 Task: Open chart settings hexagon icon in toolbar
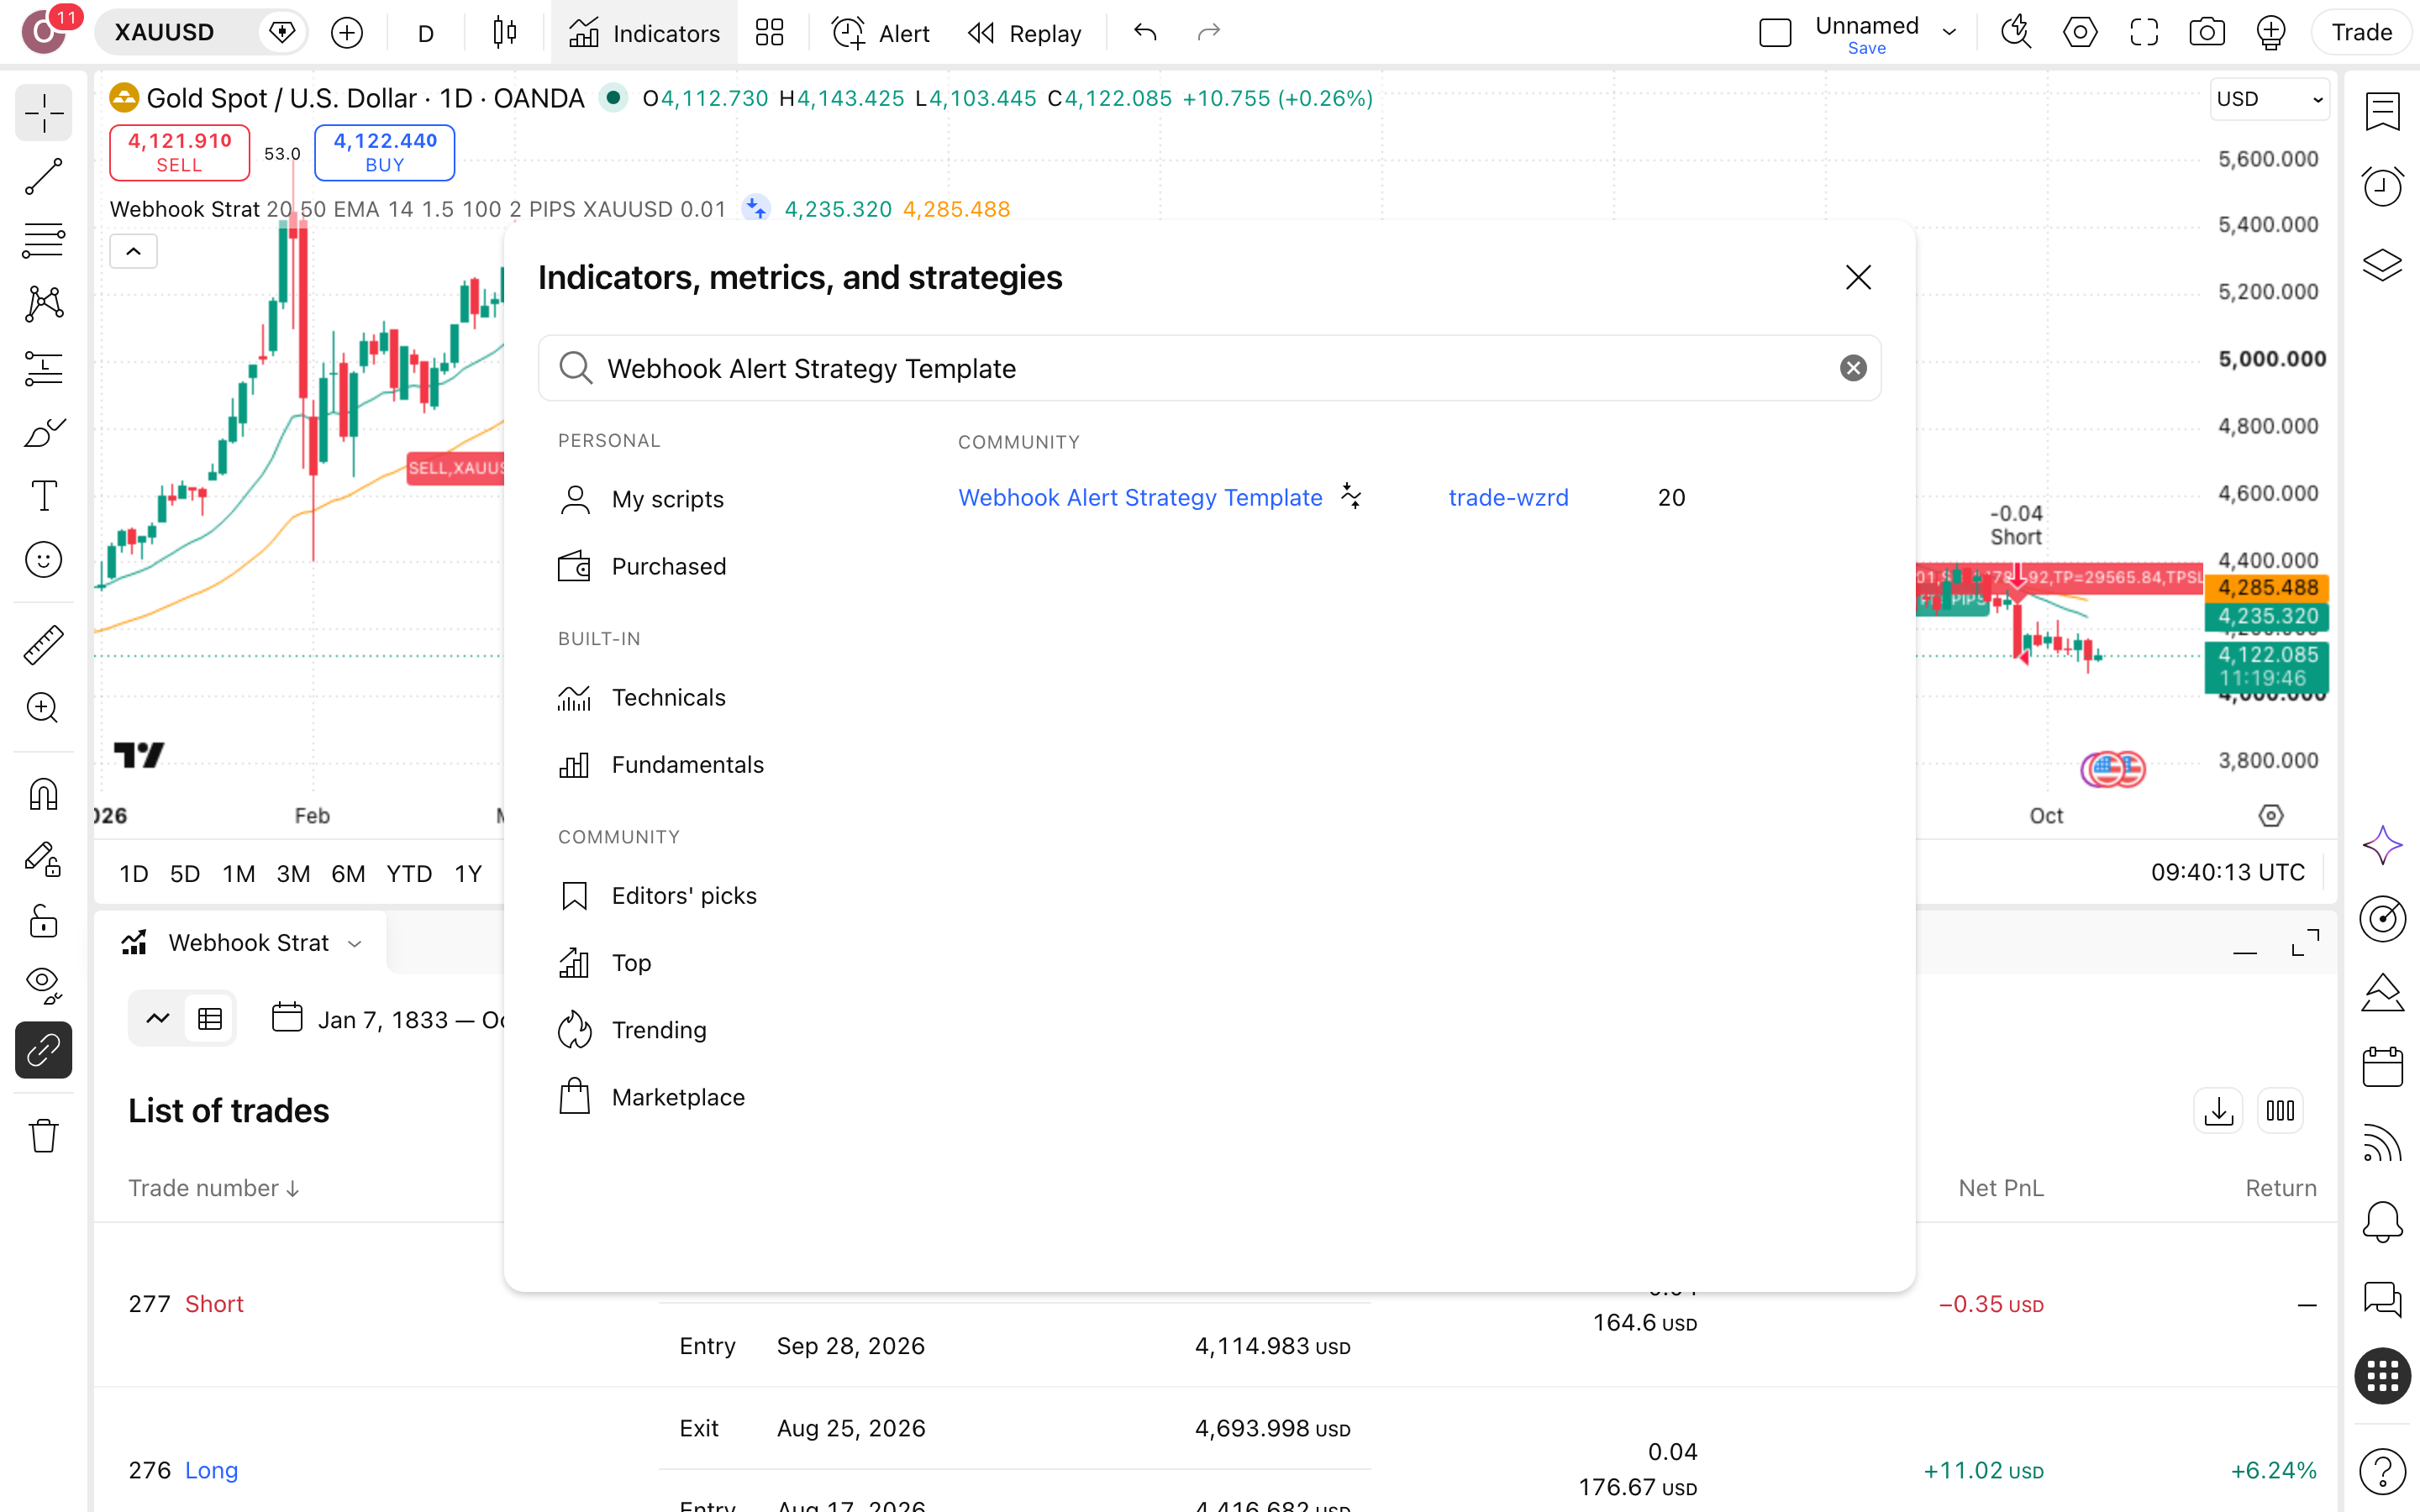click(x=2080, y=33)
